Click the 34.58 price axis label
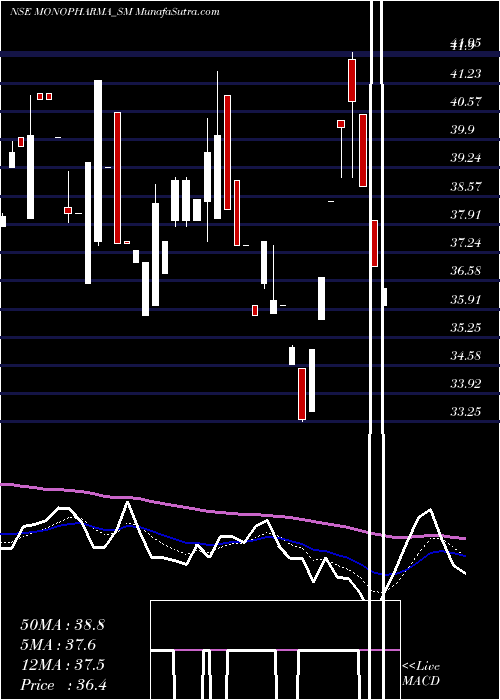This screenshot has height=700, width=500. click(x=466, y=356)
